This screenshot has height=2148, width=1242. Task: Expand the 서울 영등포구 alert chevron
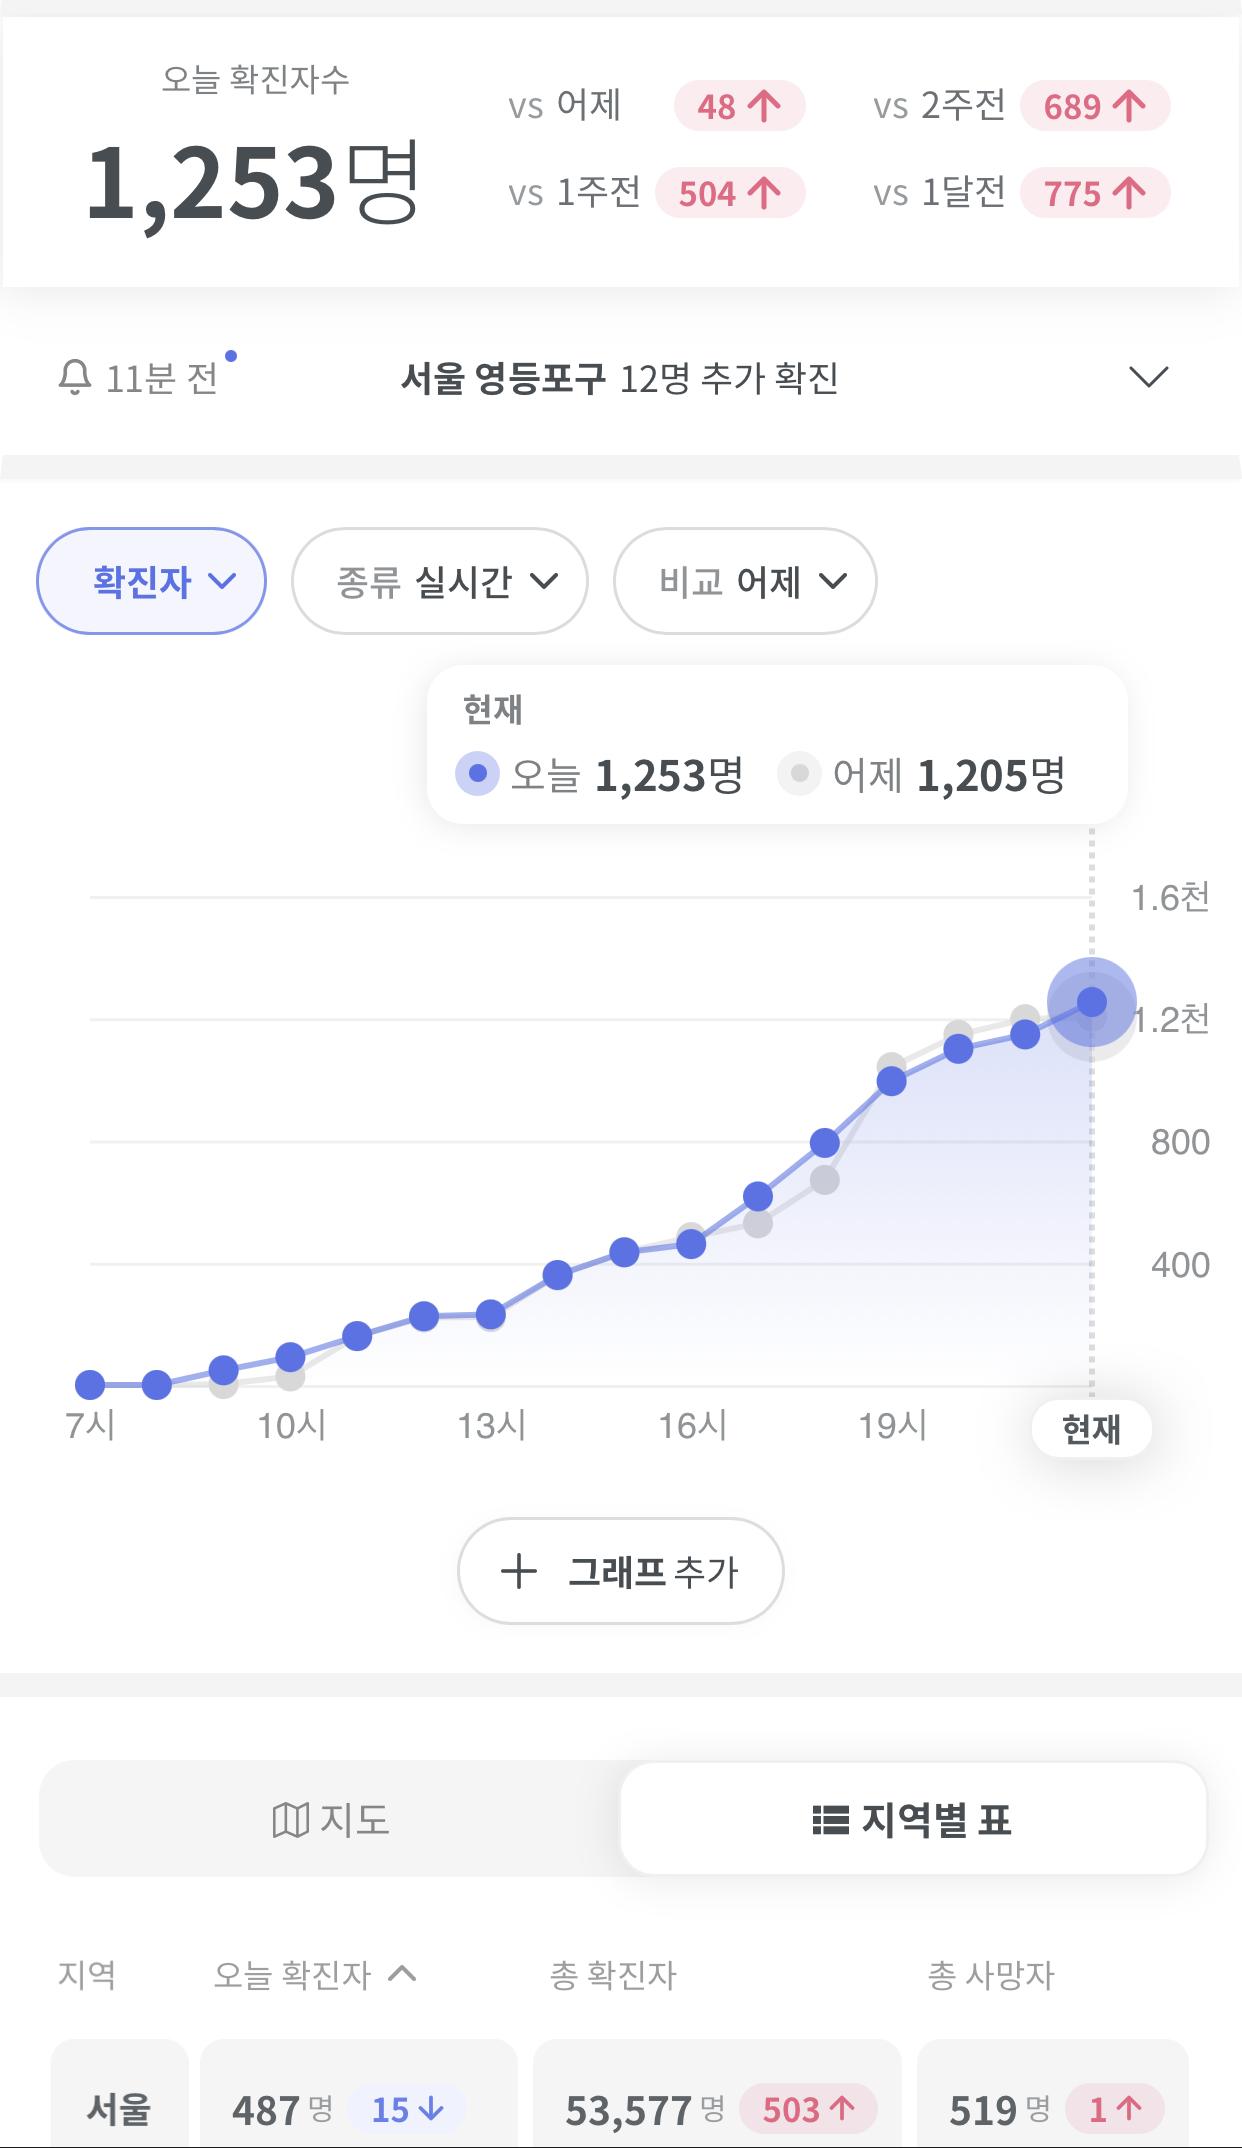point(1148,377)
